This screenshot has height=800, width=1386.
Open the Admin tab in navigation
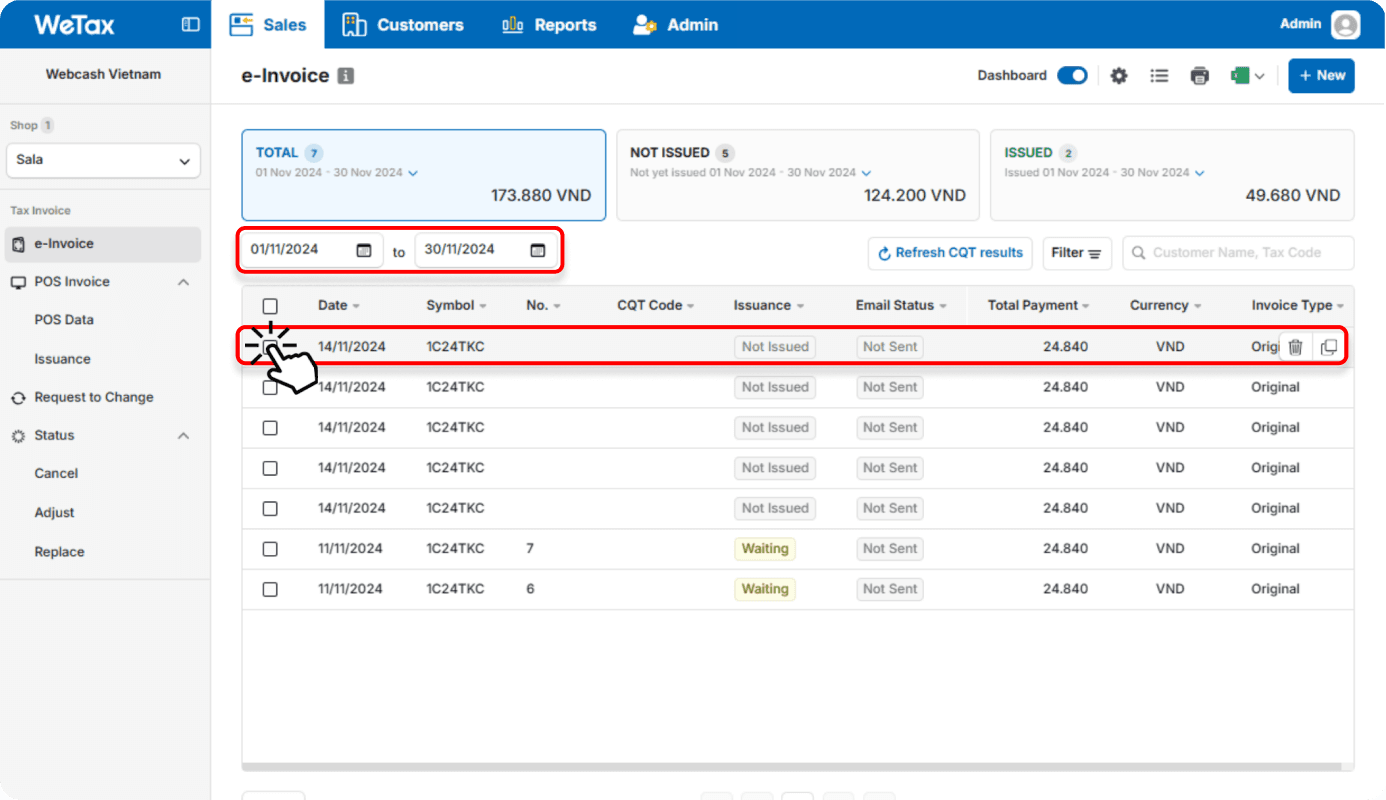(676, 25)
